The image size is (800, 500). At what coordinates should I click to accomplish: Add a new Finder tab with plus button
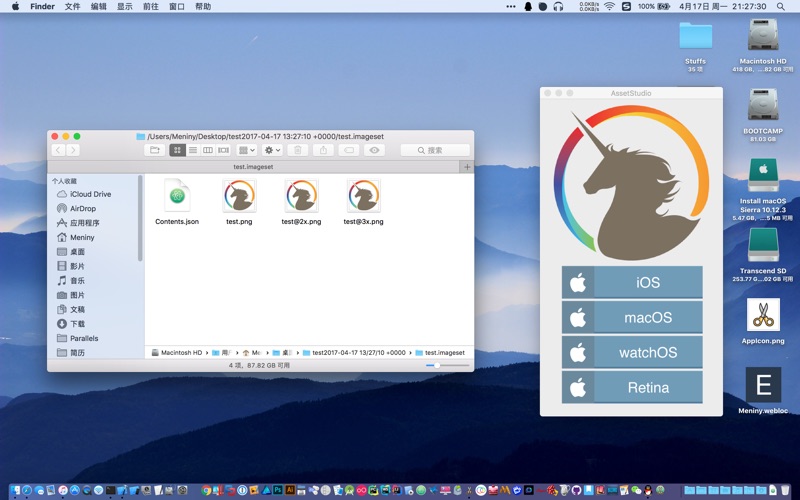point(467,167)
